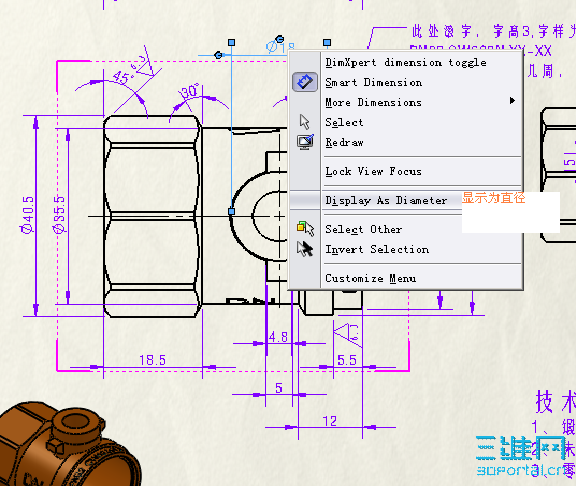This screenshot has height=486, width=576.
Task: Click the Select Other icon
Action: (x=306, y=229)
